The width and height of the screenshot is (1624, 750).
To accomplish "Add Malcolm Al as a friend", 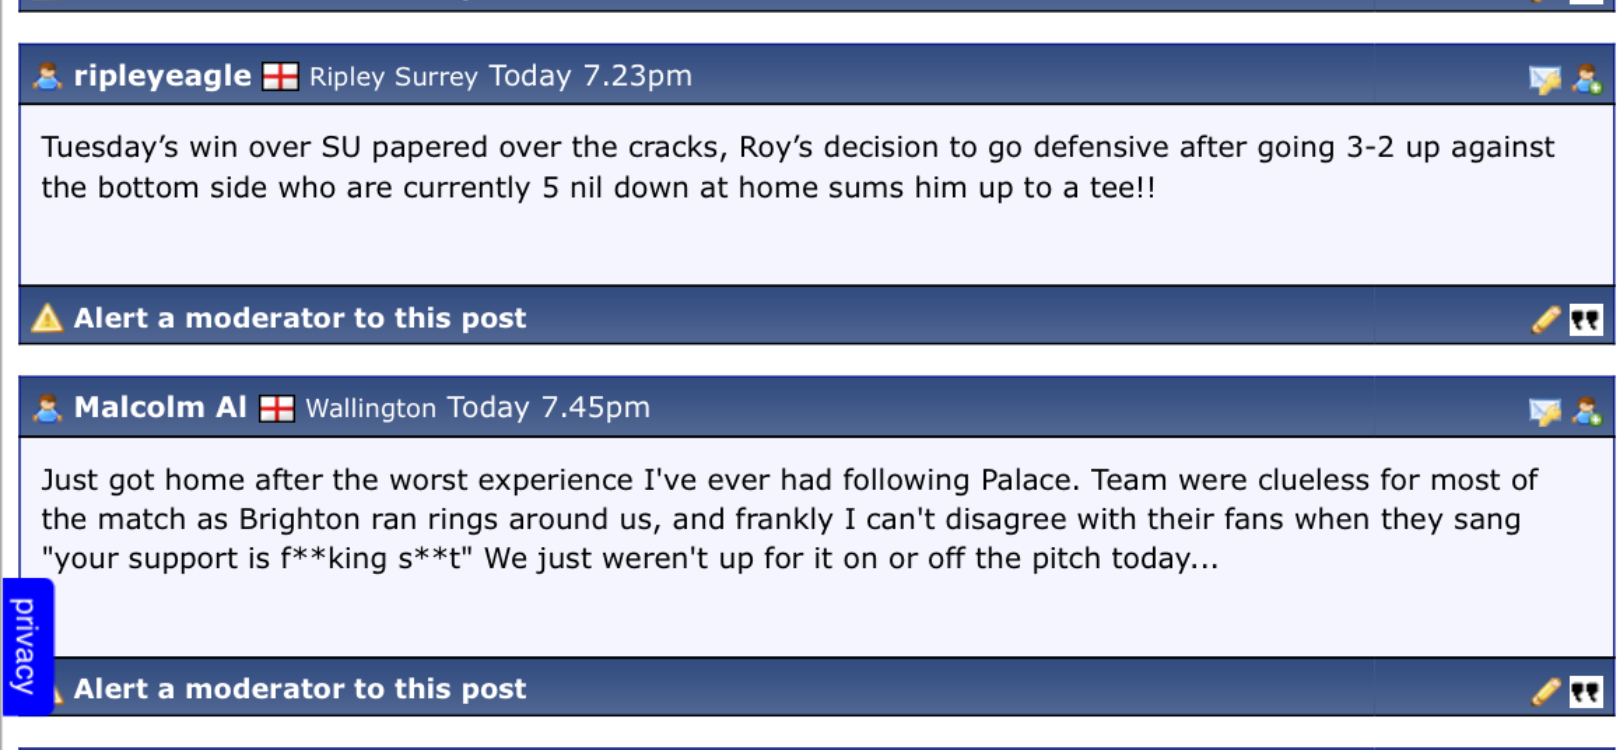I will [x=1587, y=410].
